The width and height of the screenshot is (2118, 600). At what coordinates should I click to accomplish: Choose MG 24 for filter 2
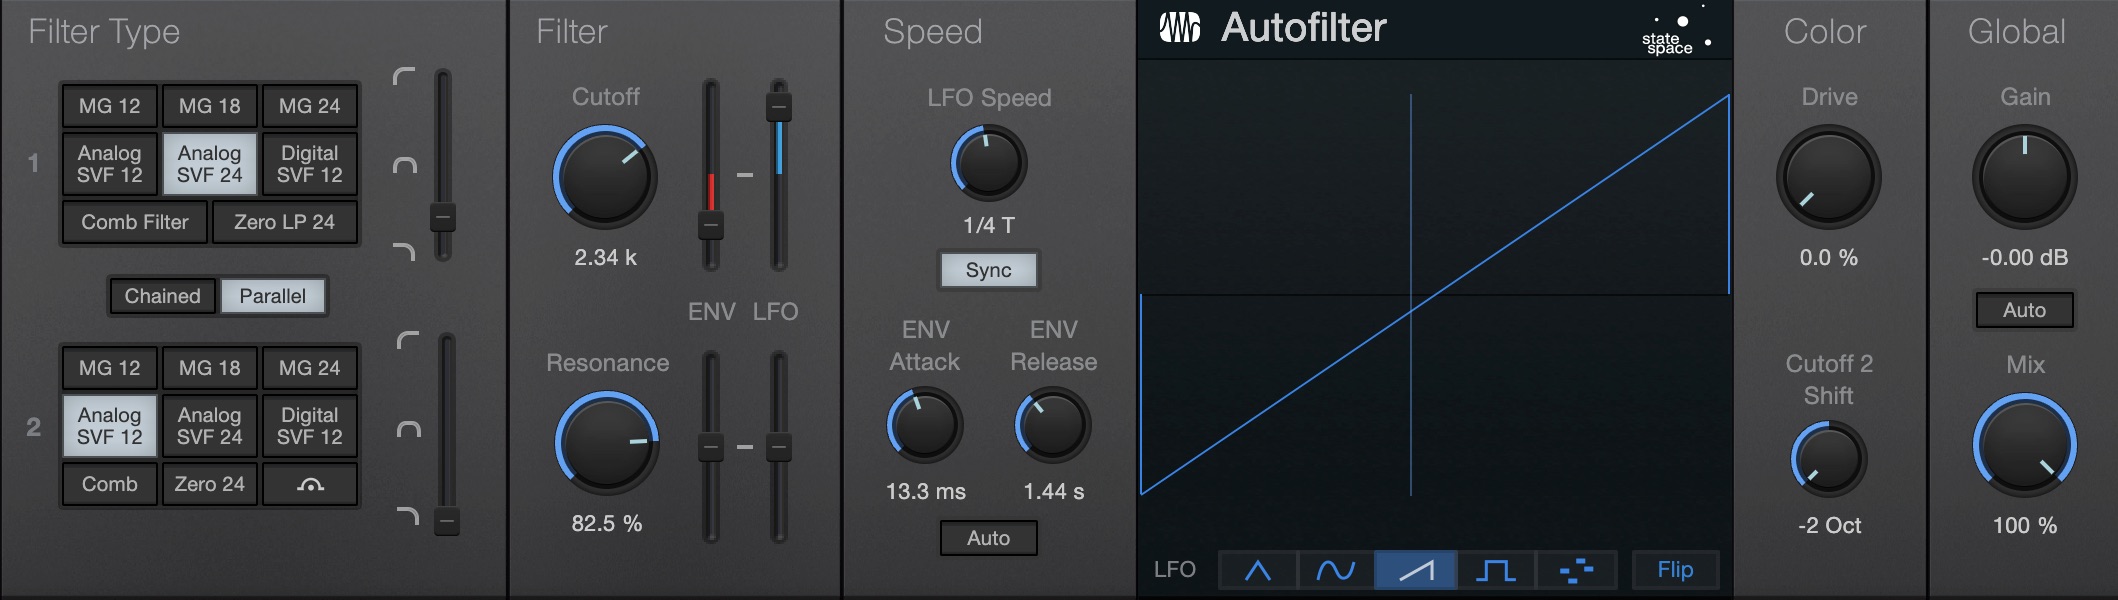click(310, 368)
